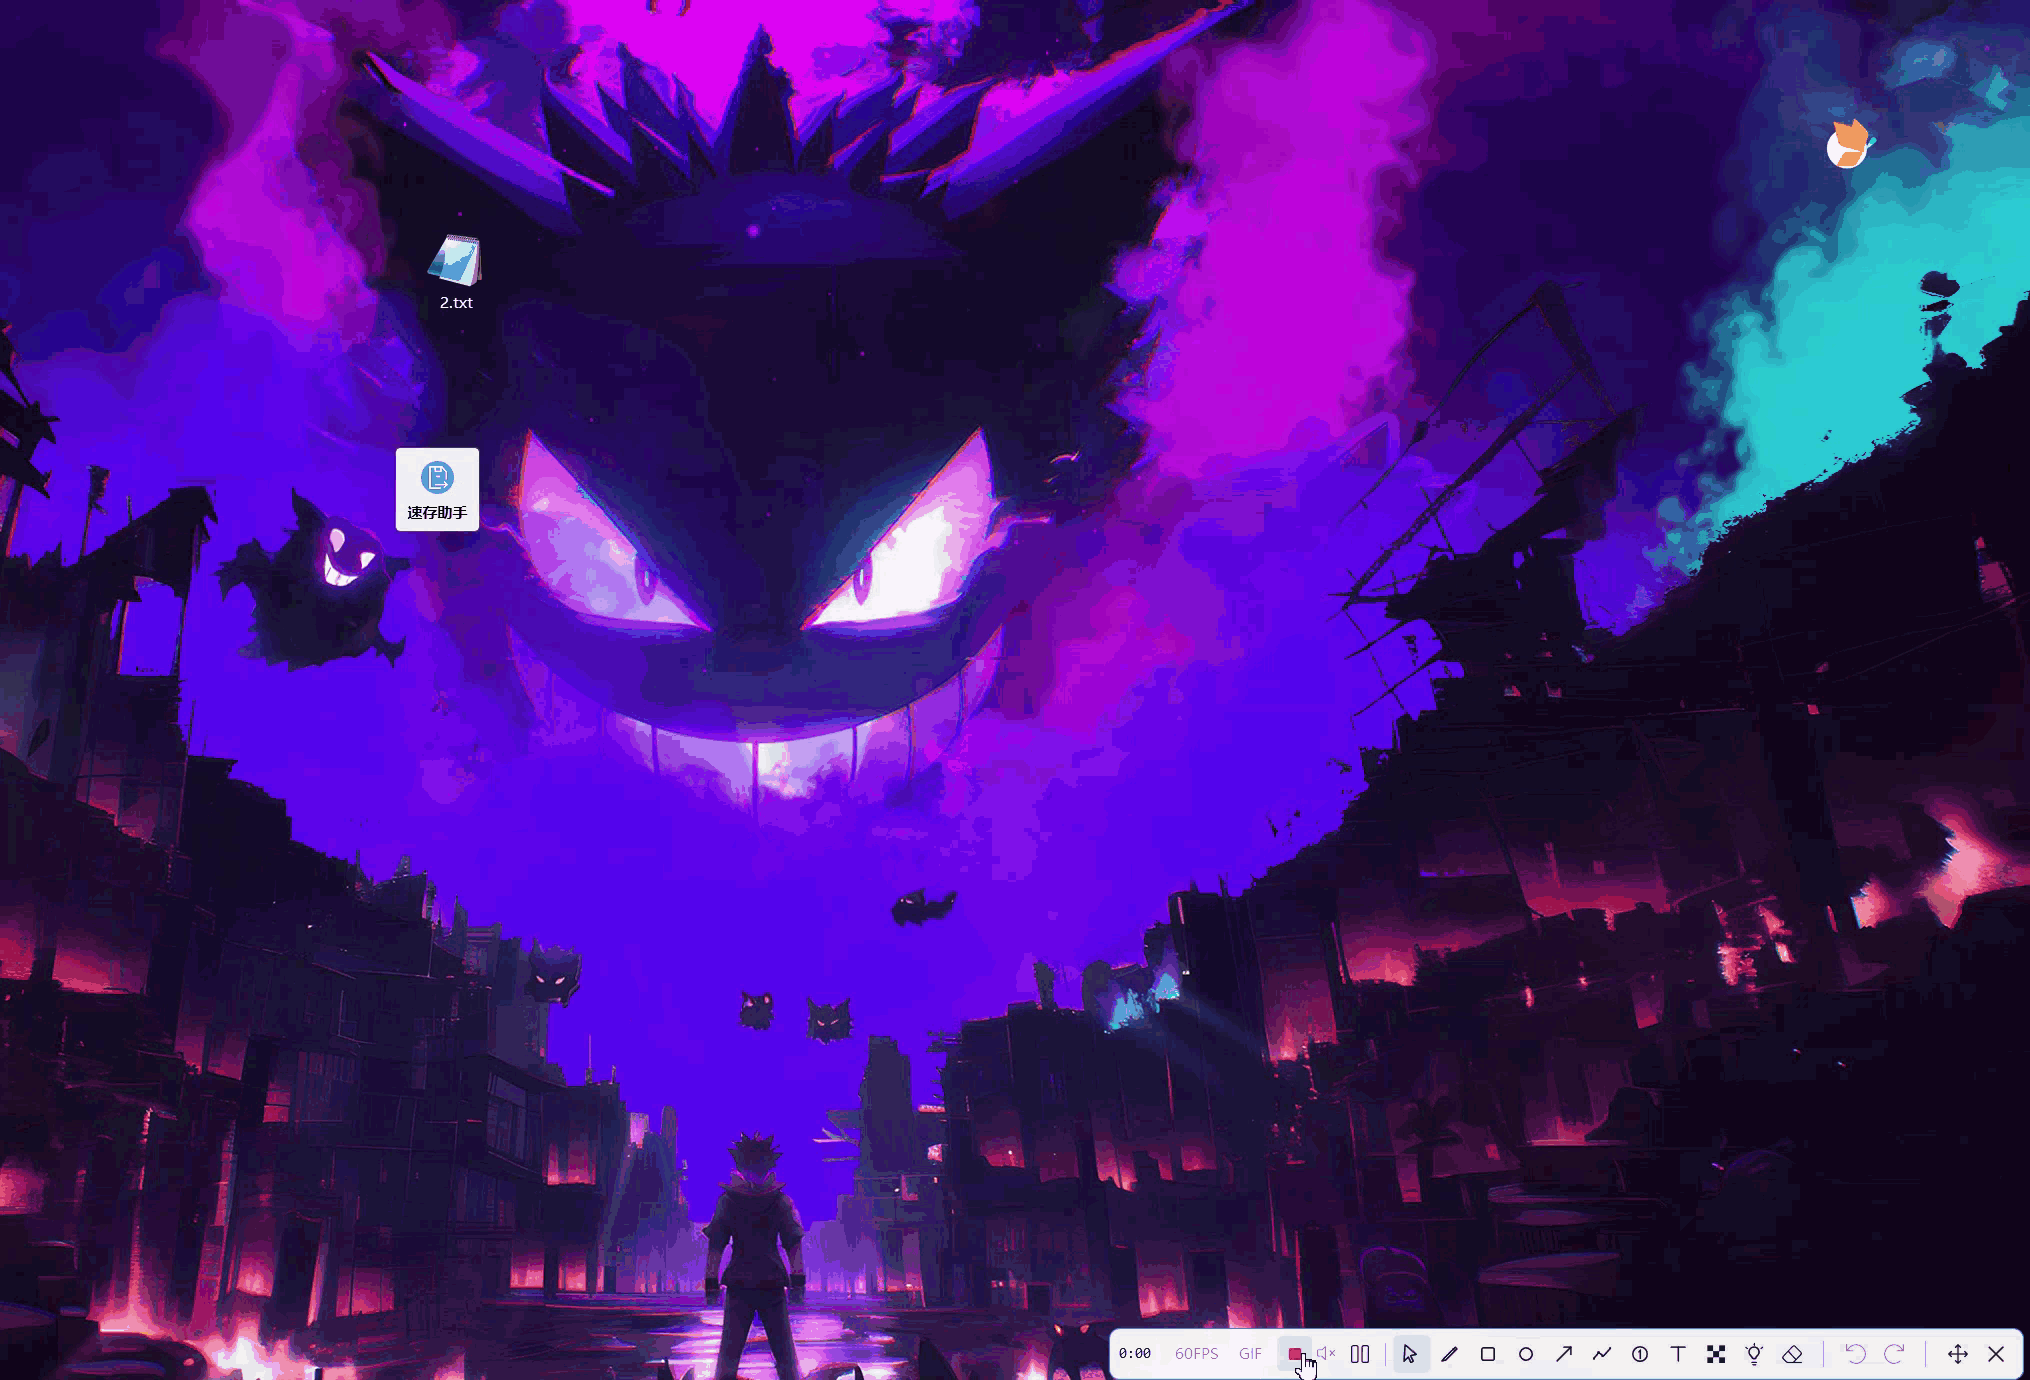The height and width of the screenshot is (1380, 2030).
Task: Activate the lightbulb spotlight tool
Action: pyautogui.click(x=1754, y=1354)
